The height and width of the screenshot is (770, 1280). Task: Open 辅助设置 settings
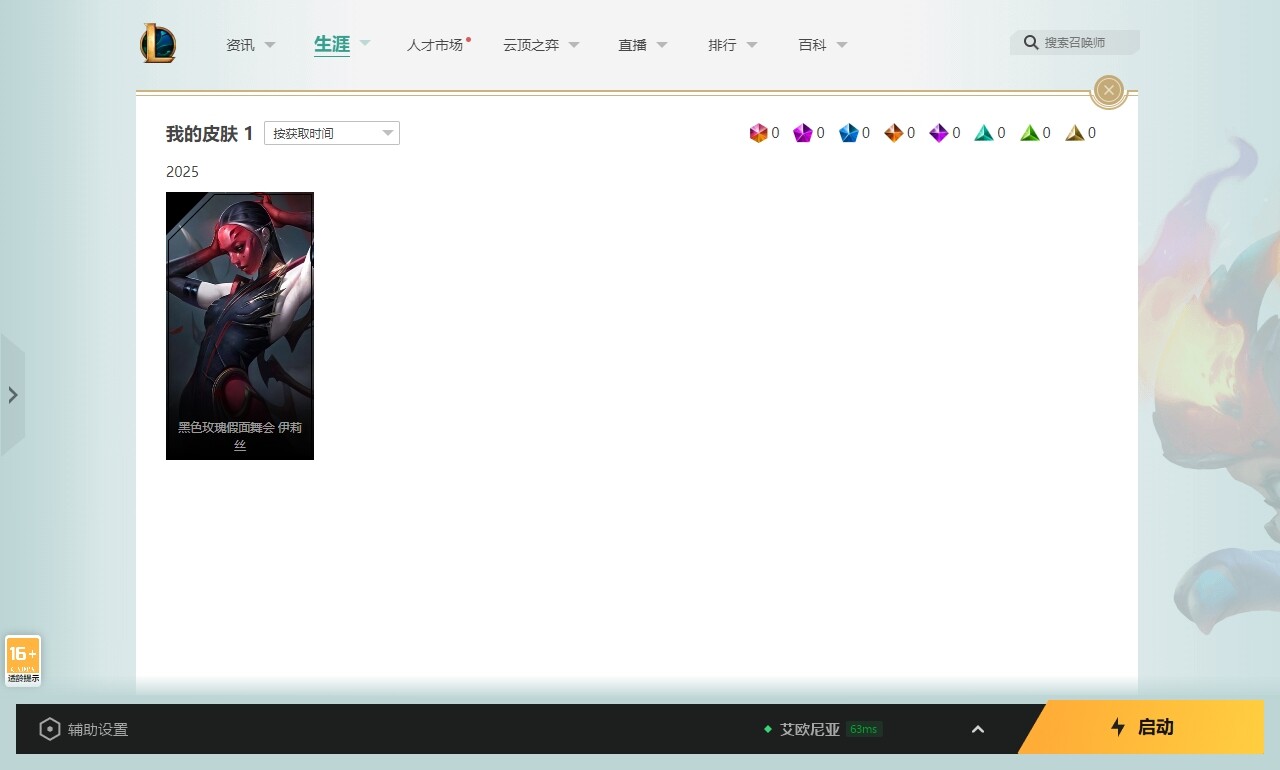point(98,730)
